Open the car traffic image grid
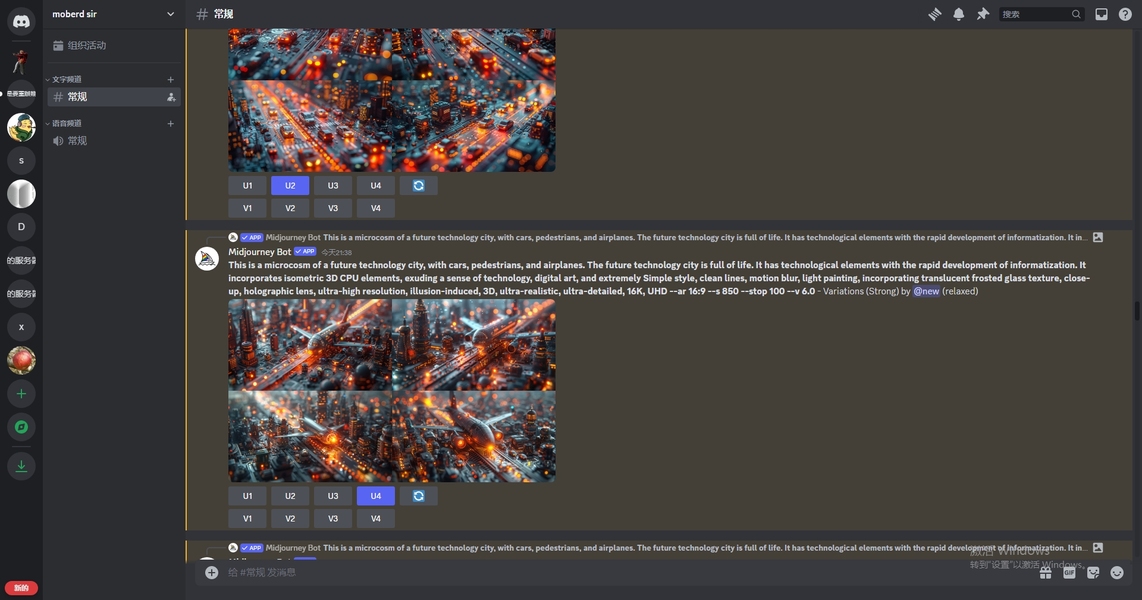The image size is (1142, 600). [x=392, y=100]
